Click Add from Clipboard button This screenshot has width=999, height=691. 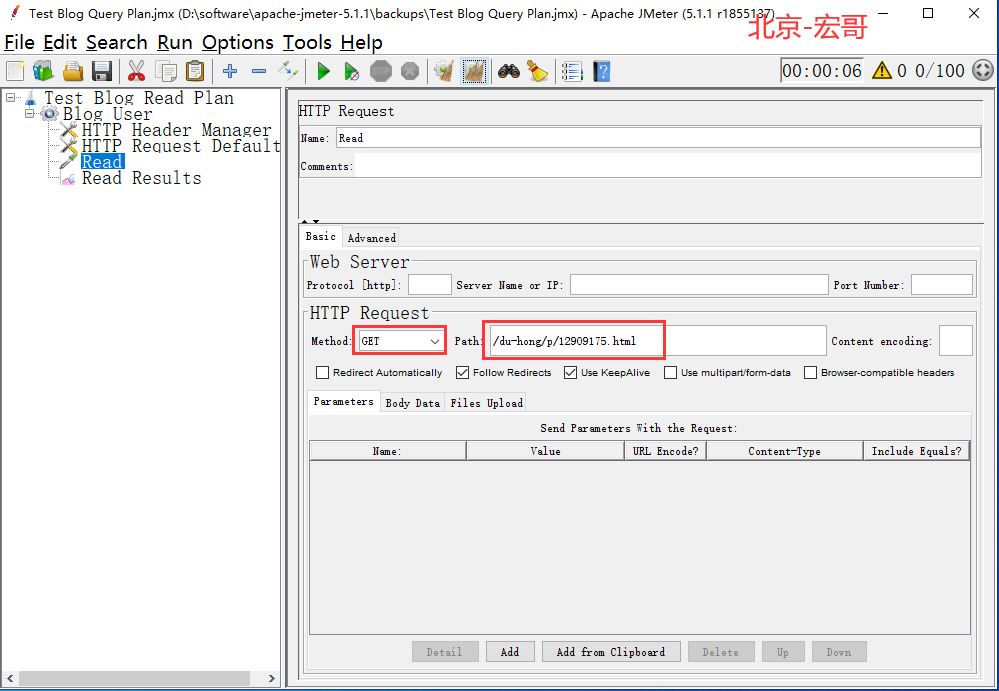click(x=611, y=652)
